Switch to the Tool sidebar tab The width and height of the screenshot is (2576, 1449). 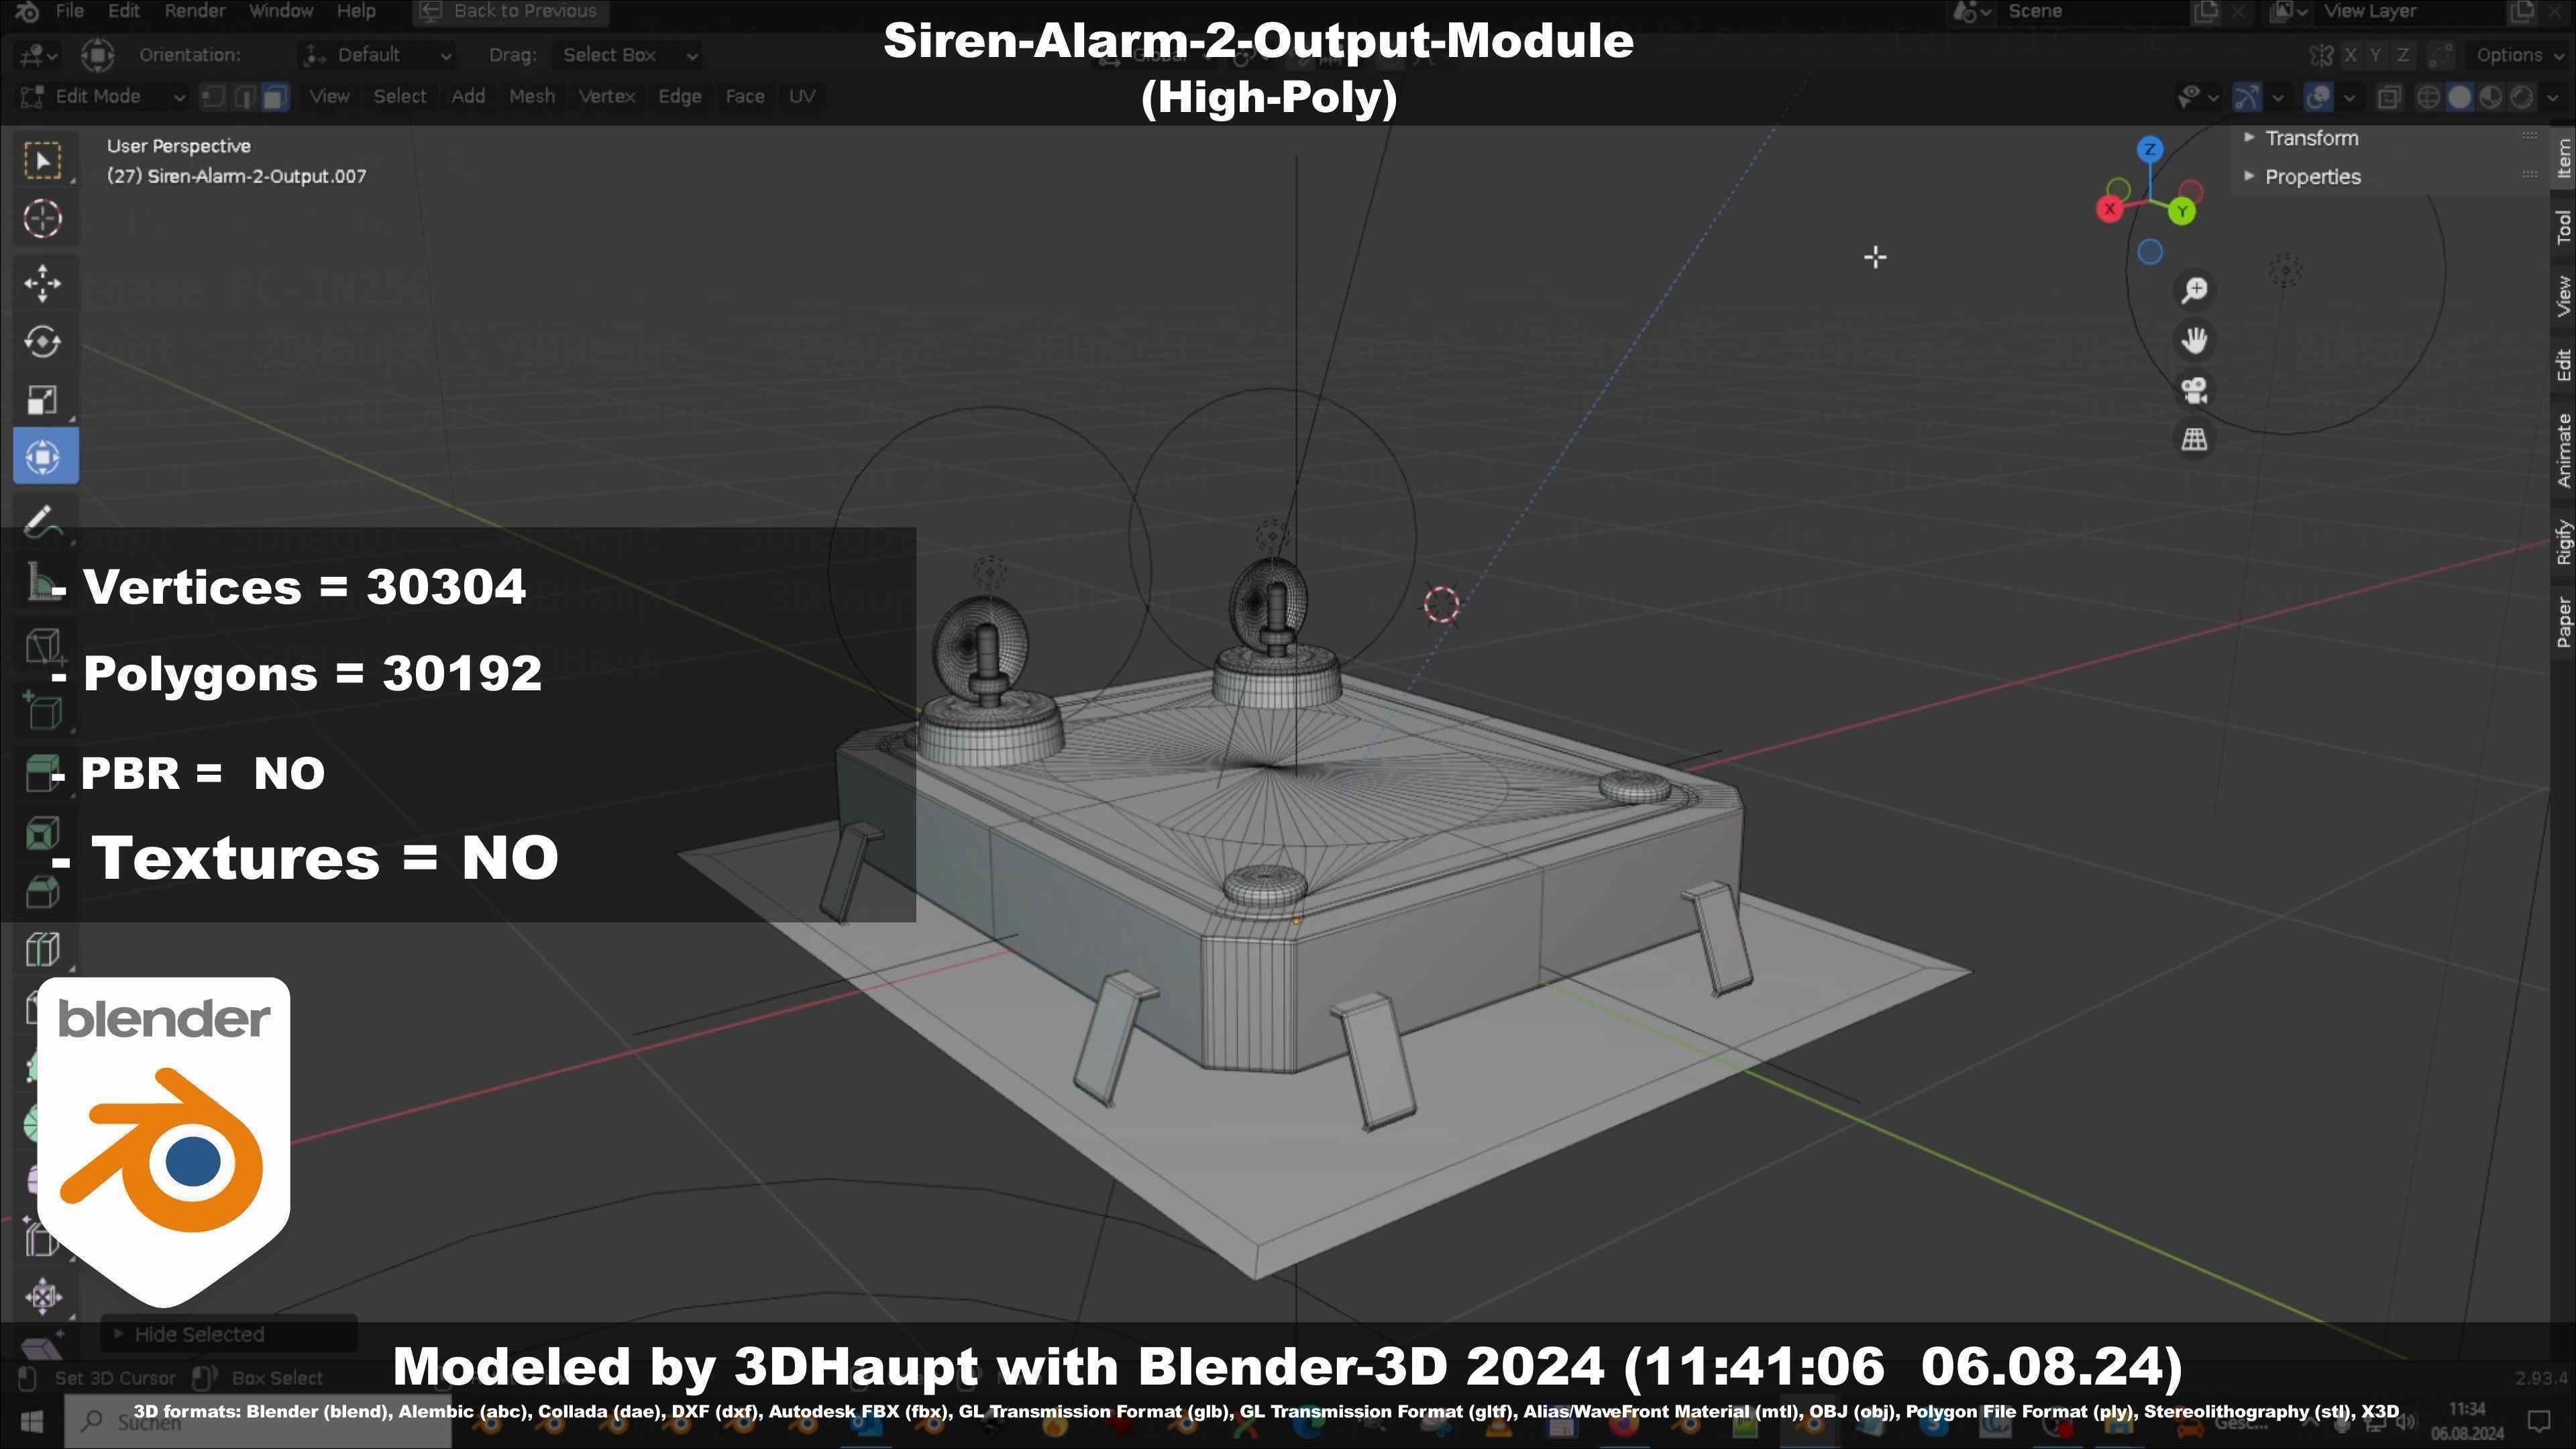click(x=2563, y=227)
